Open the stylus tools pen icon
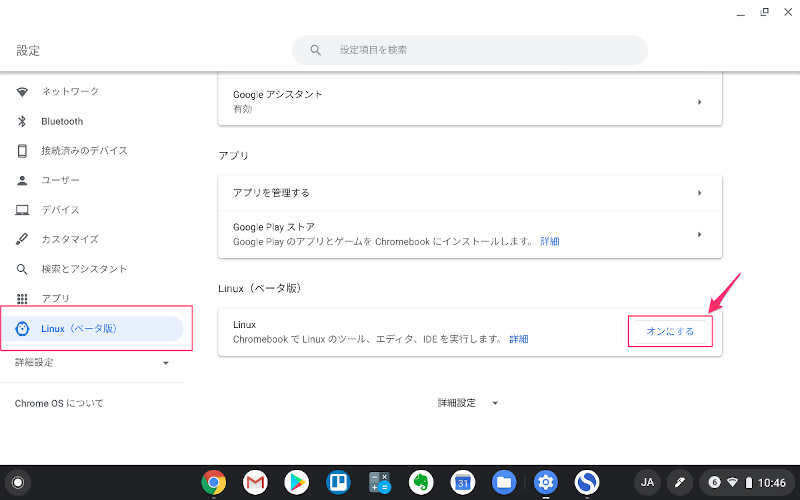The height and width of the screenshot is (500, 800). pos(680,482)
